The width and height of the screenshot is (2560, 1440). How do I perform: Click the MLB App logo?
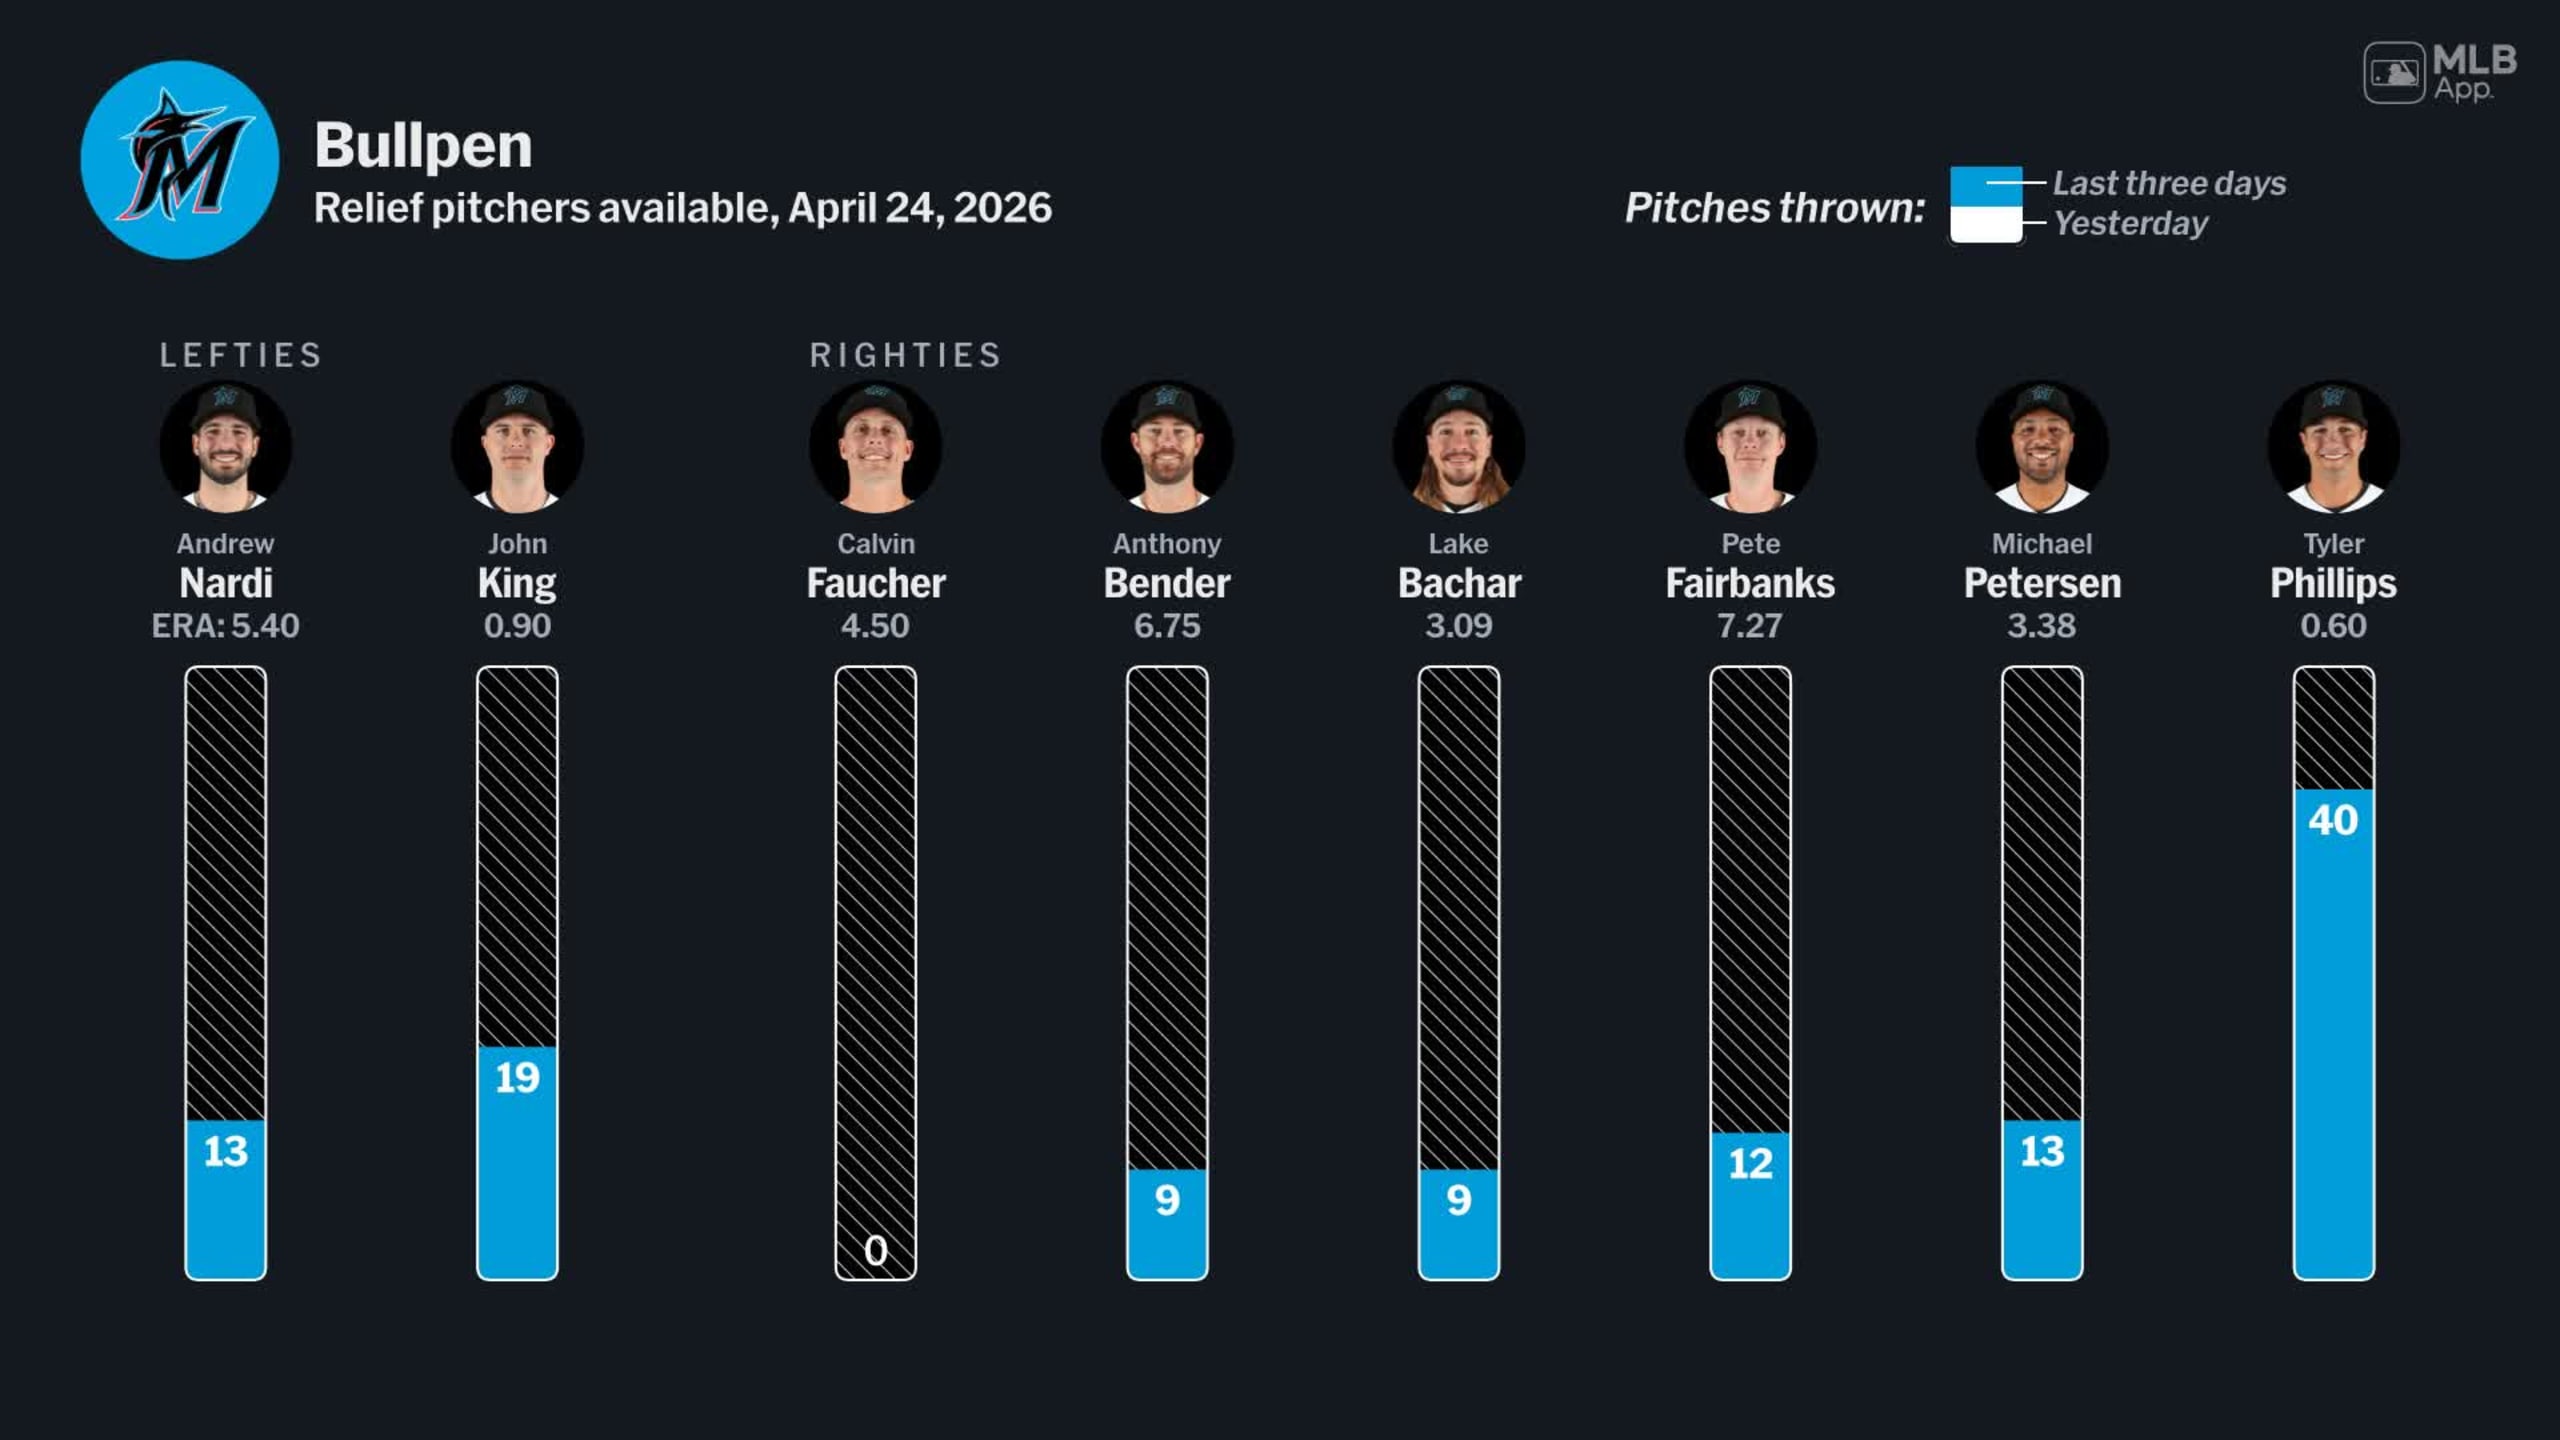tap(2439, 72)
